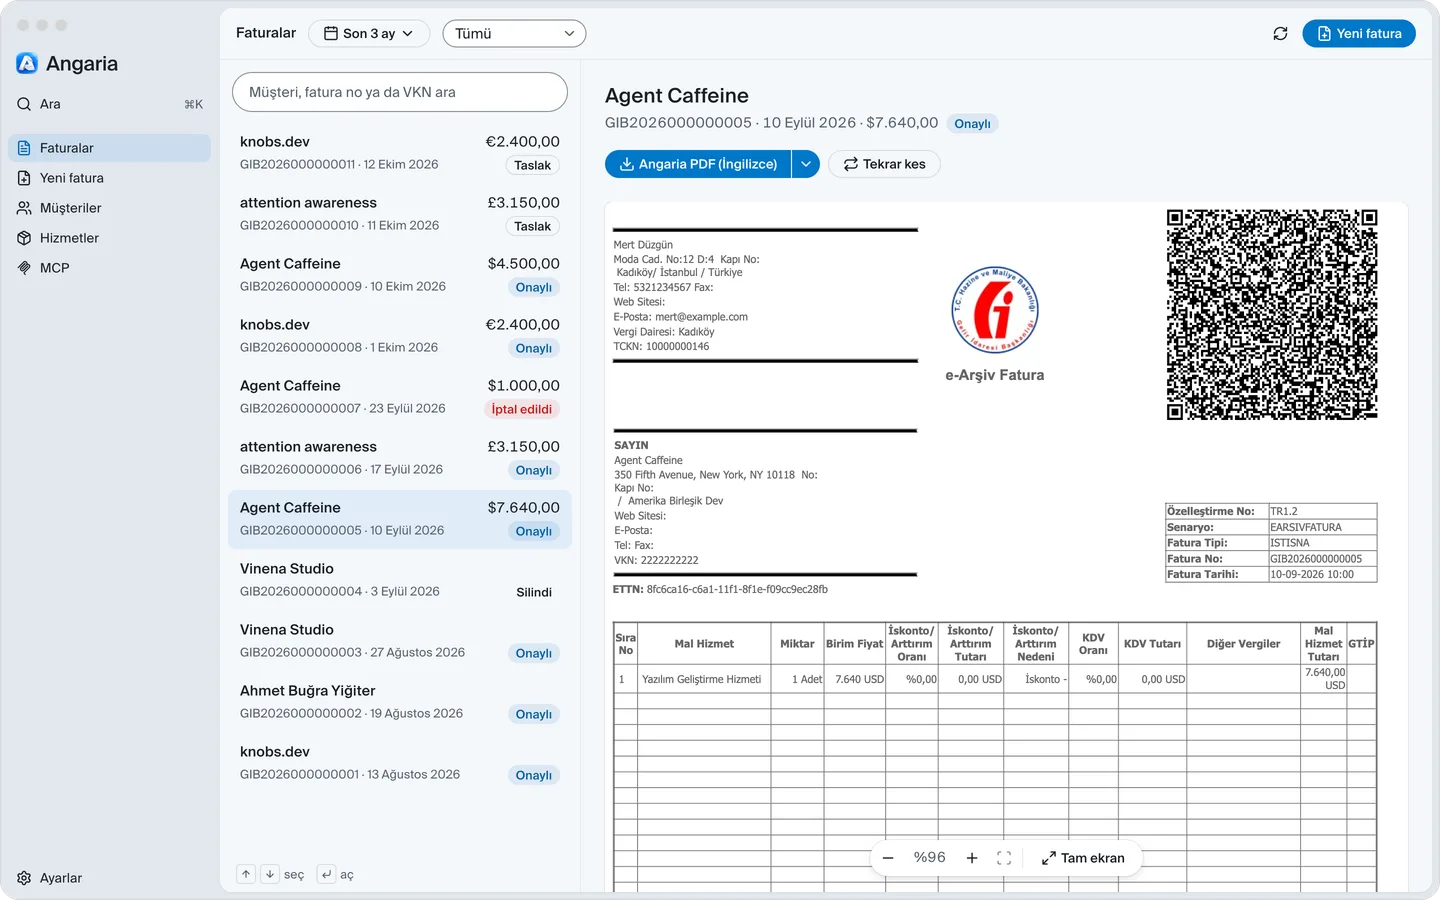Open the Ara search in sidebar
Viewport: 1440px width, 900px height.
110,104
